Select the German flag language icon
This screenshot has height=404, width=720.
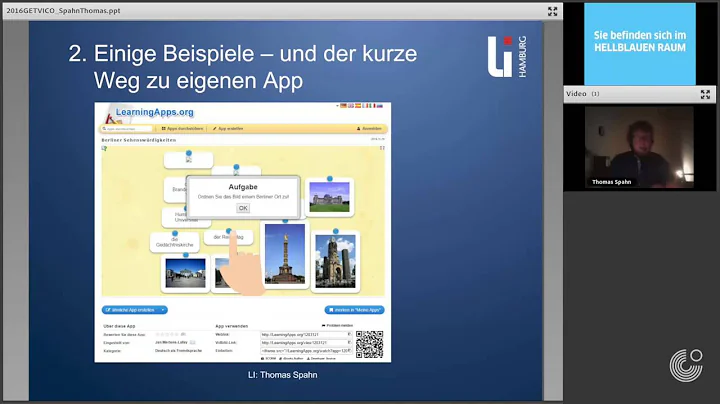point(343,106)
